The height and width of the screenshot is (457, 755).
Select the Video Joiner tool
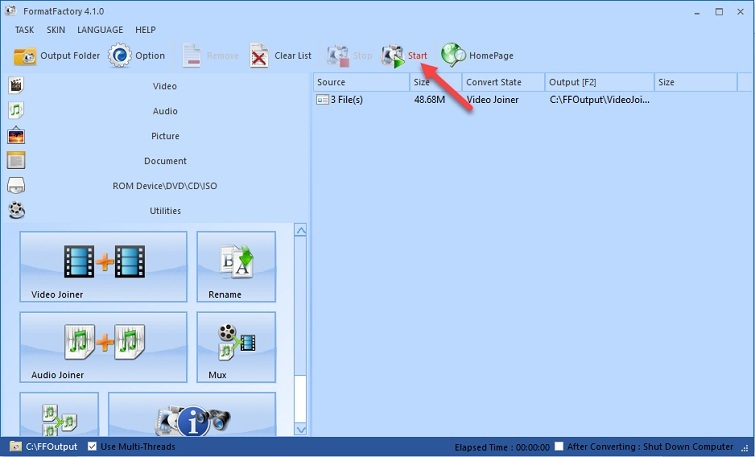coord(103,266)
